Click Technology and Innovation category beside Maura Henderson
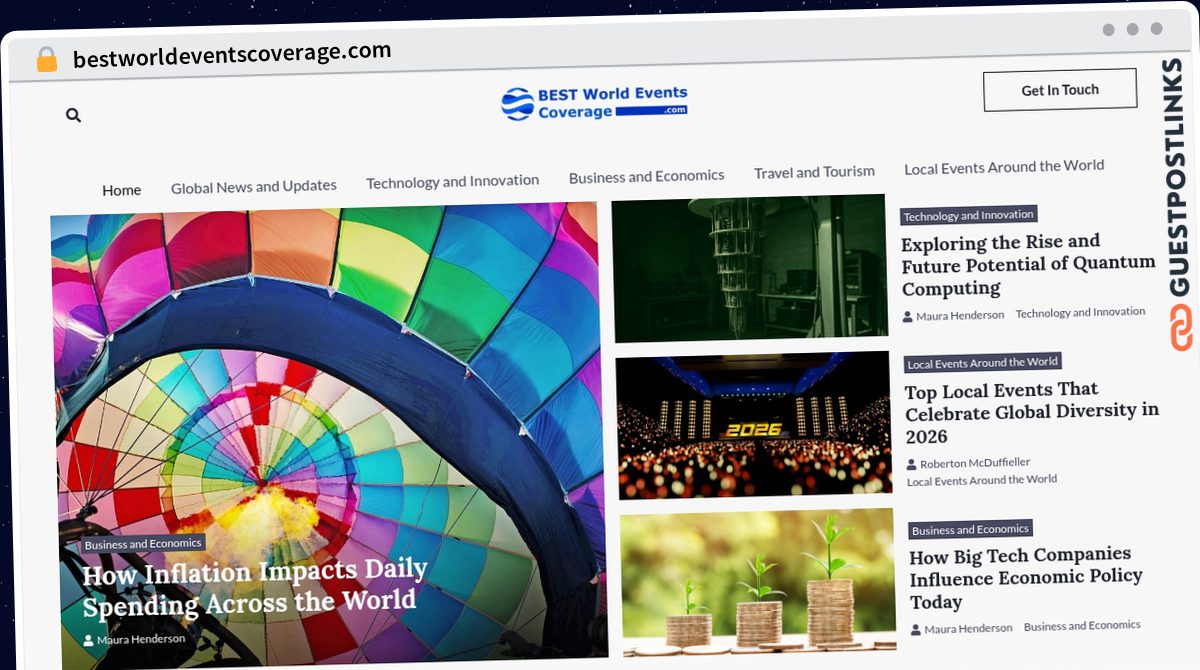Screen dimensions: 1200x670 pyautogui.click(x=1080, y=313)
